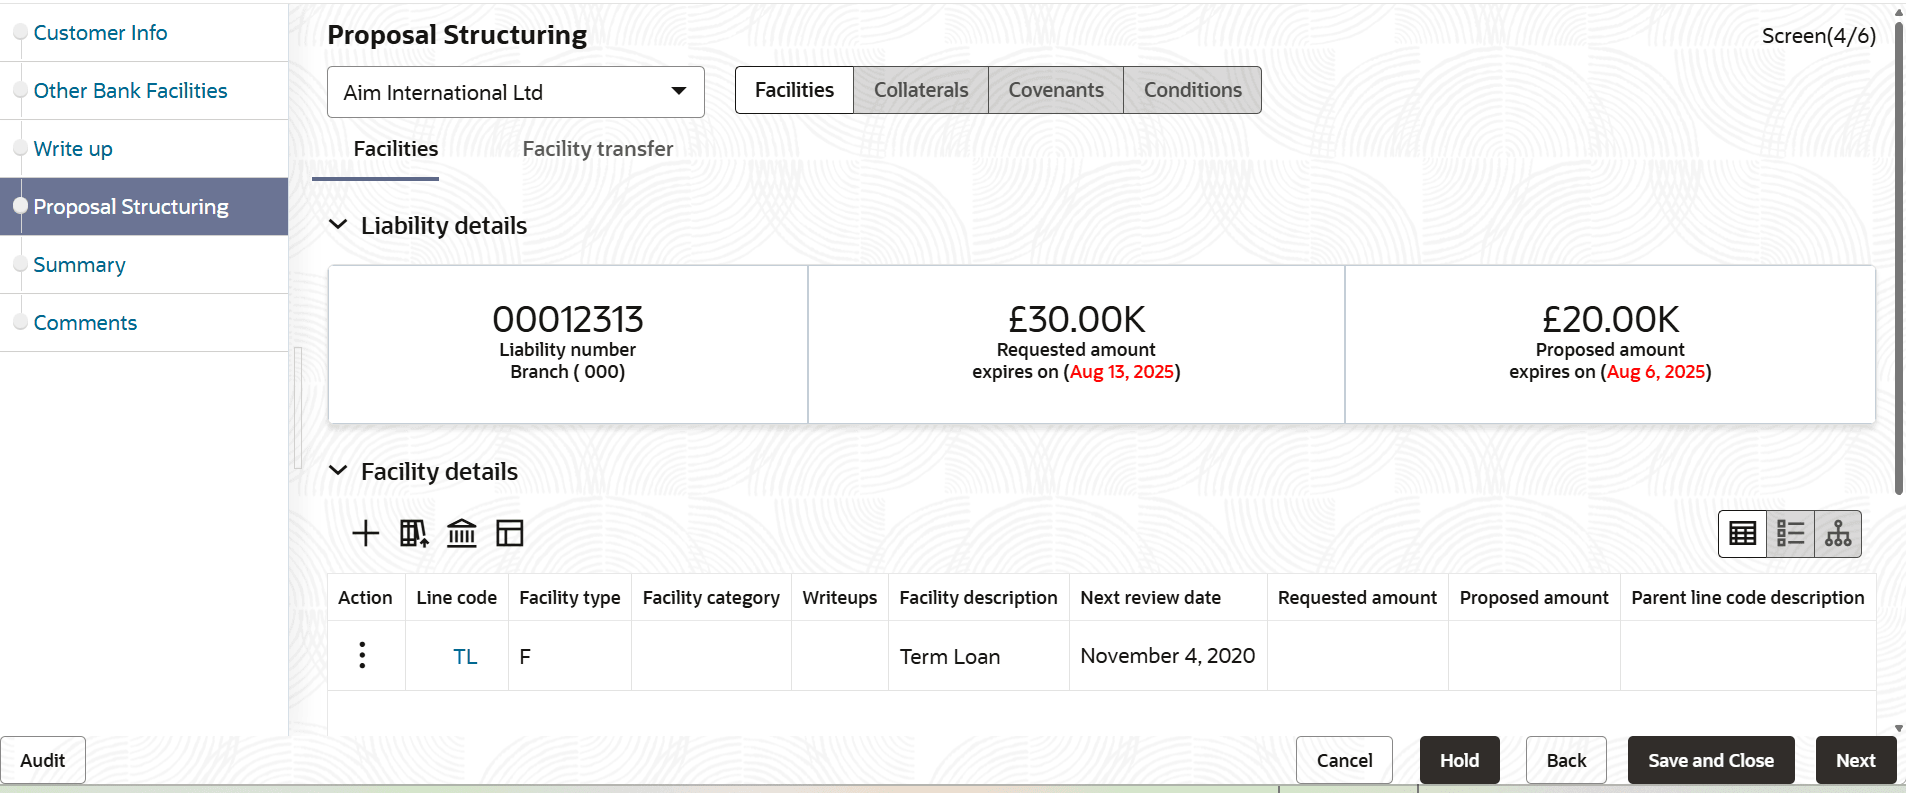Click the vertical scrollbar on the right
Viewport: 1906px width, 793px height.
[1898, 250]
